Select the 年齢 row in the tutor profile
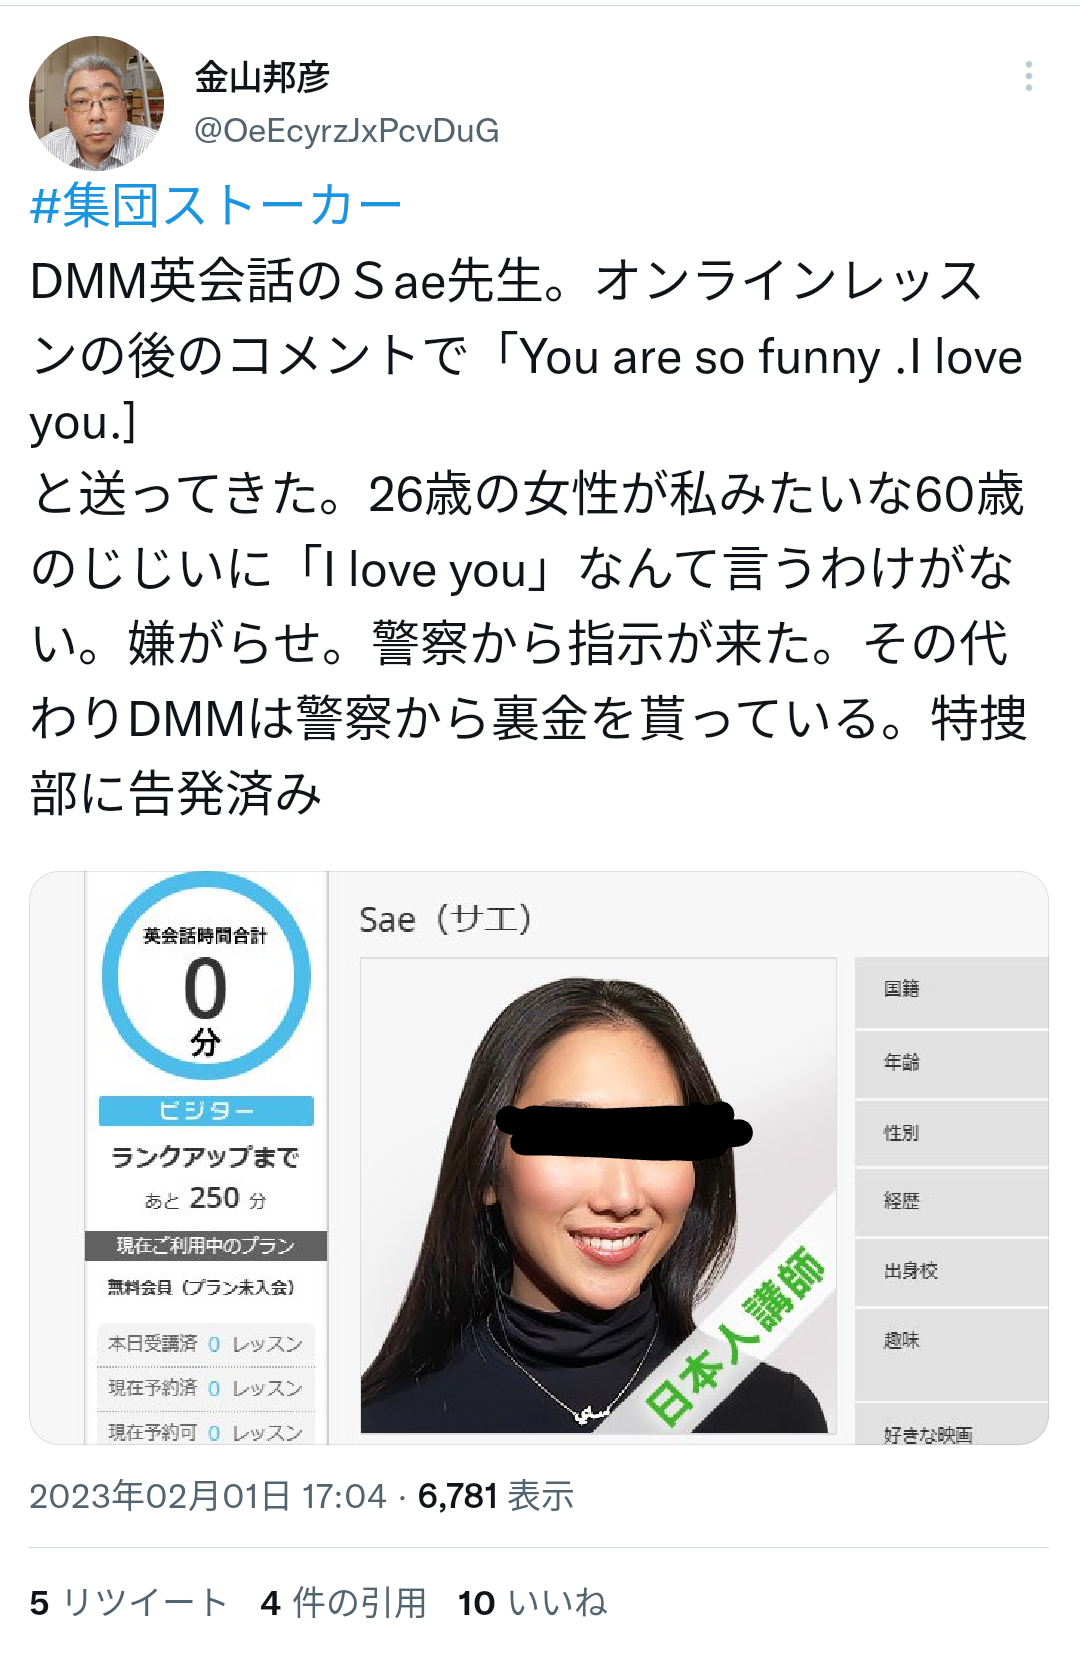The width and height of the screenshot is (1080, 1655). (951, 1064)
